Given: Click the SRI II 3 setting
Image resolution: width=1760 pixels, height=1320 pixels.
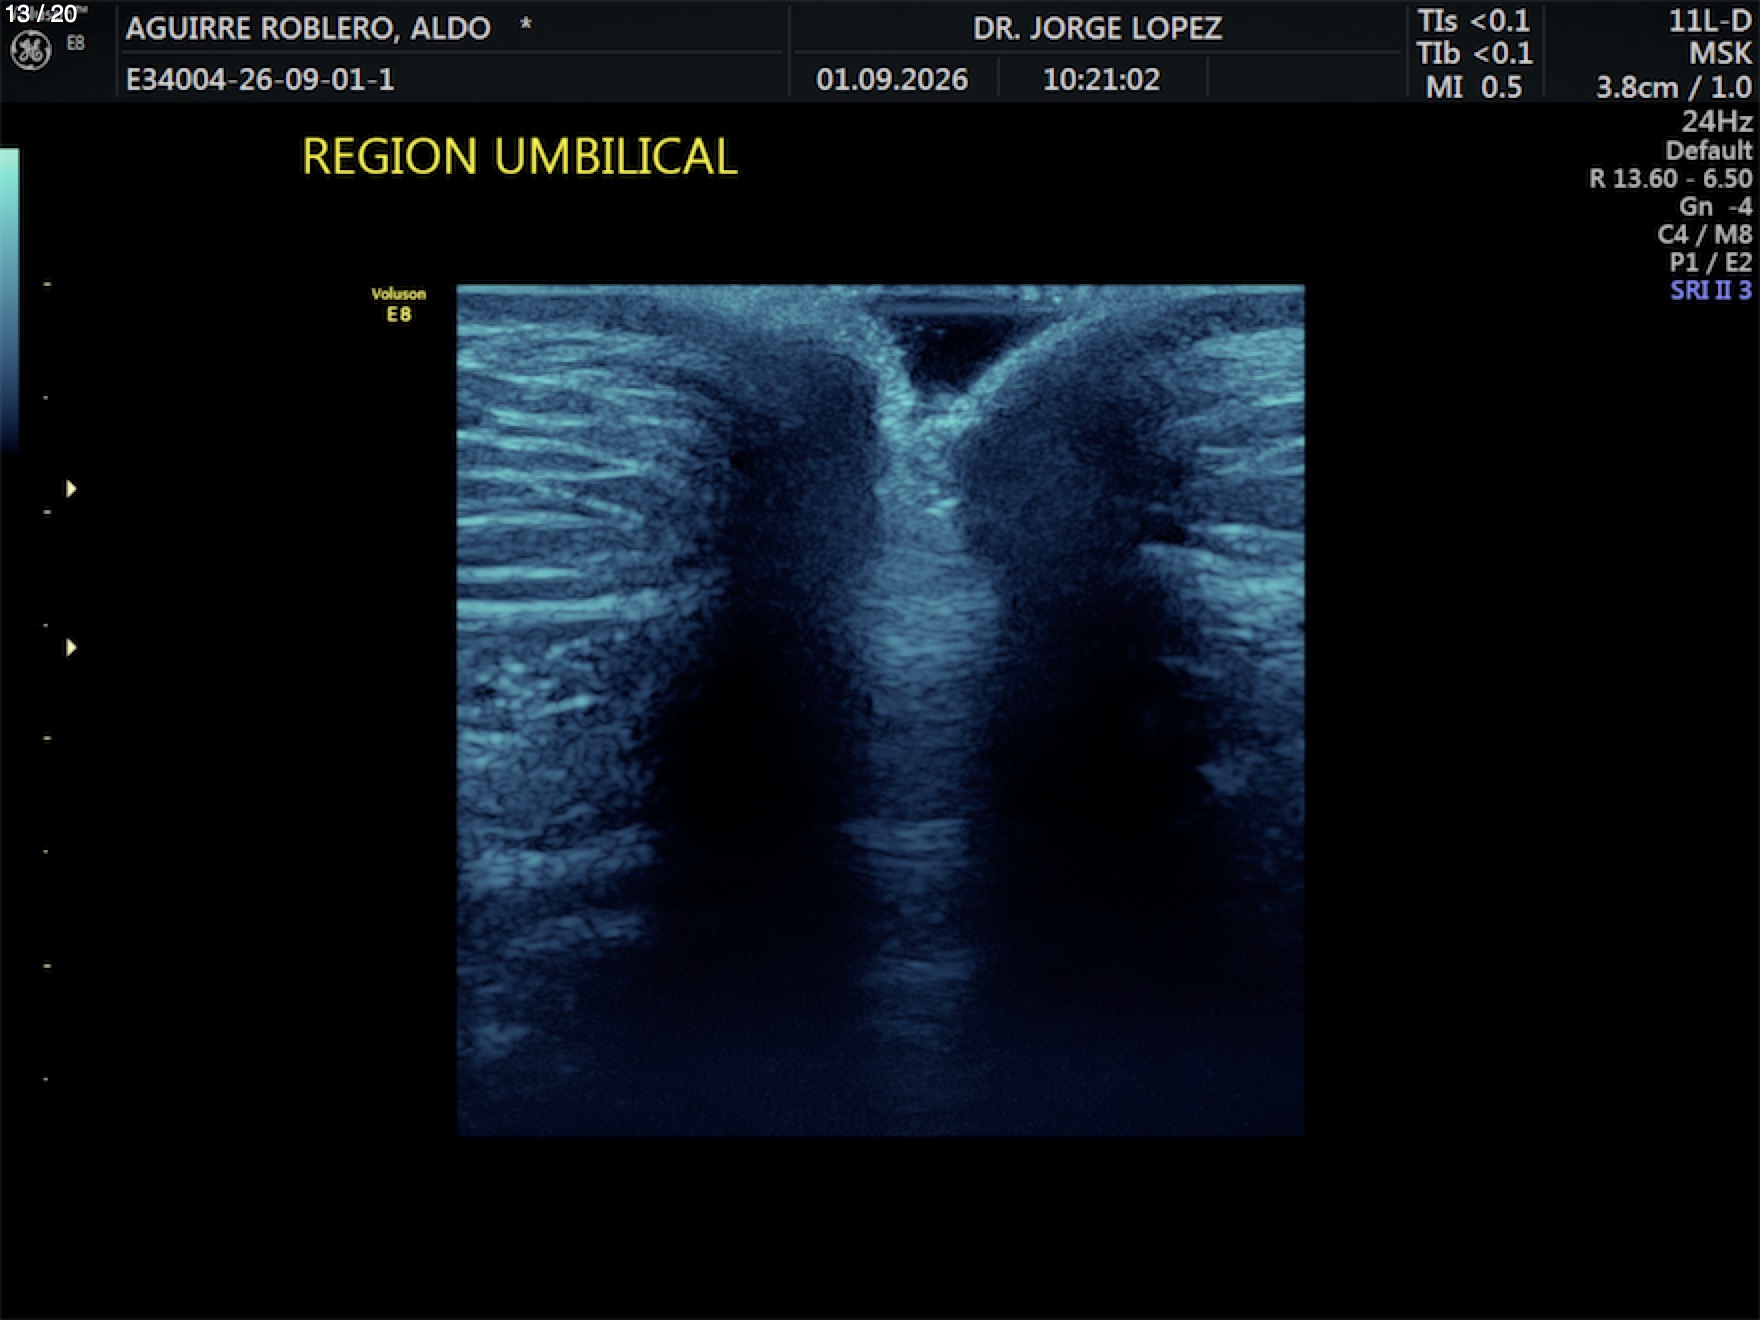Looking at the screenshot, I should tap(1711, 290).
